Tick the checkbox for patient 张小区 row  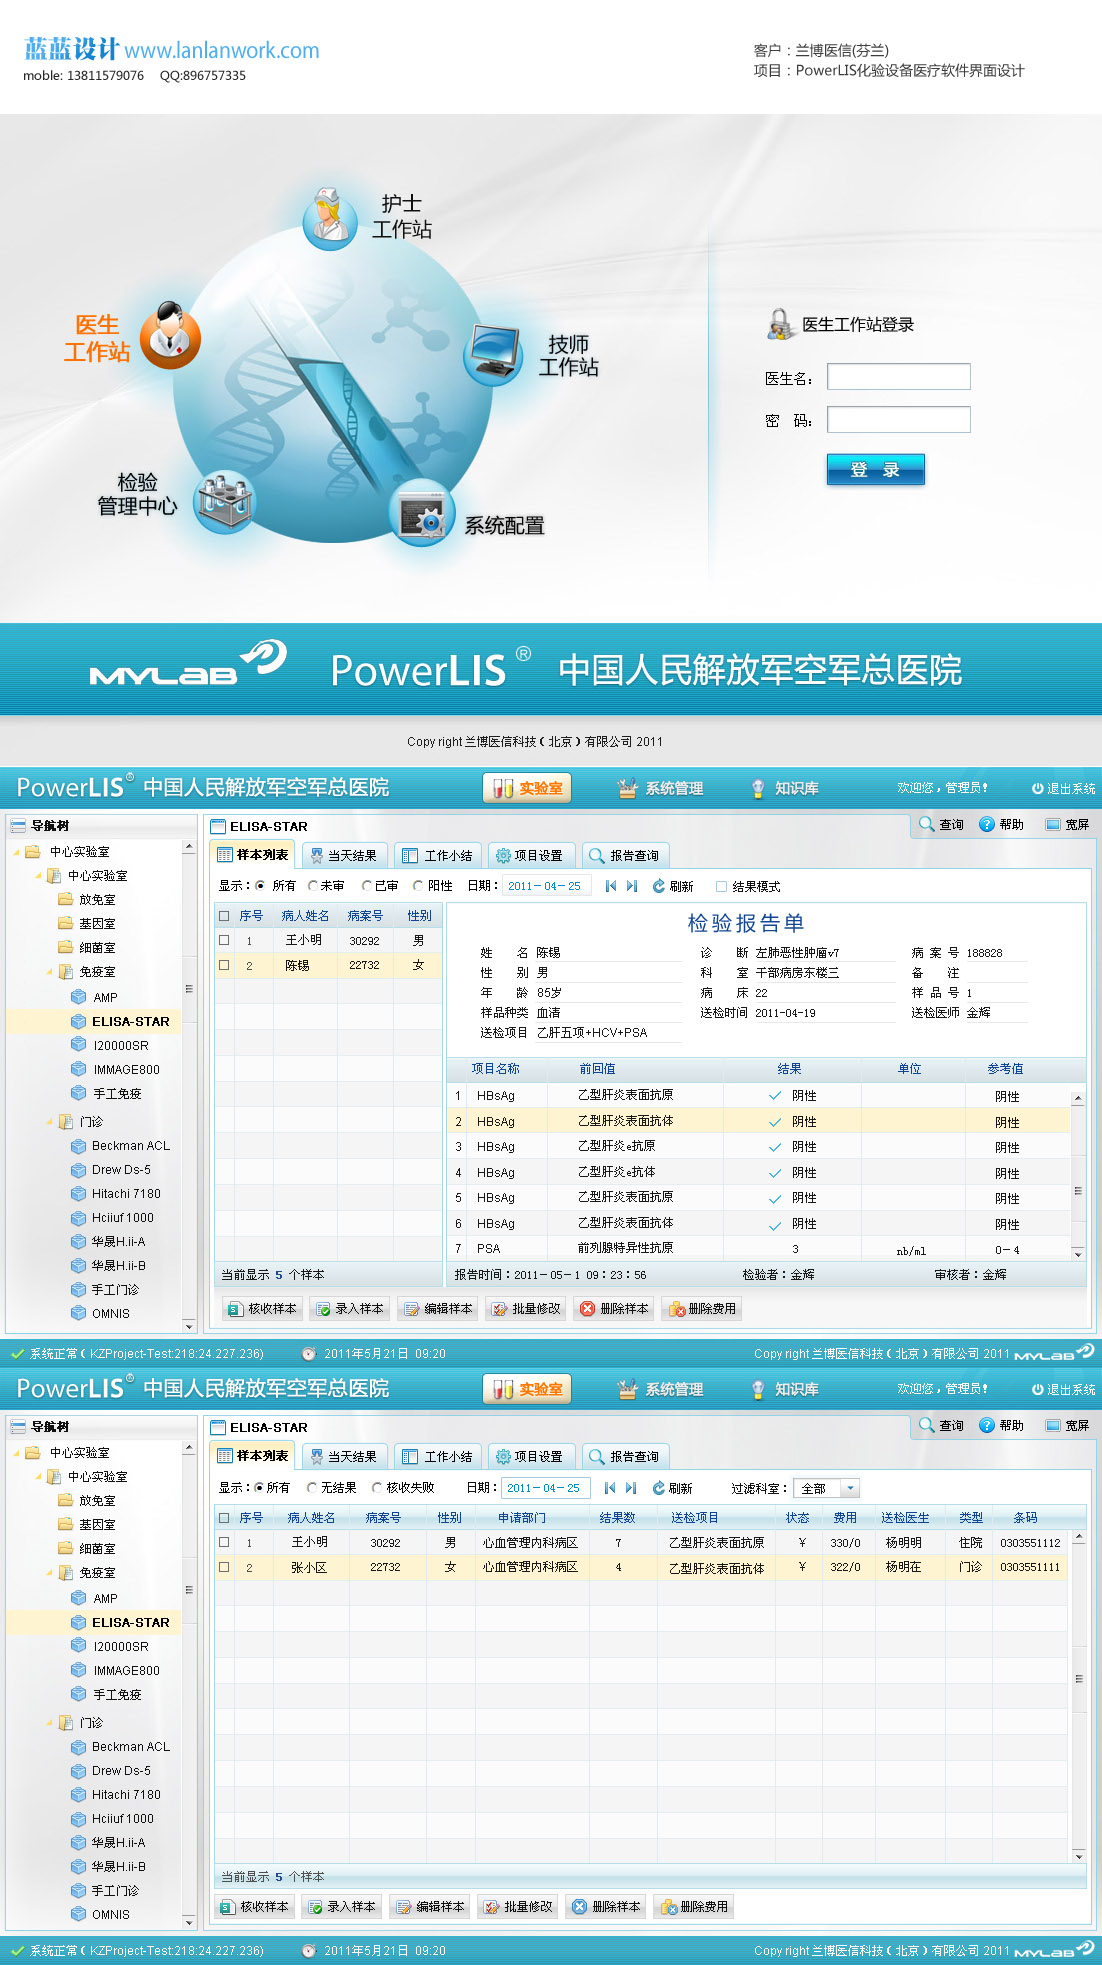[224, 1567]
